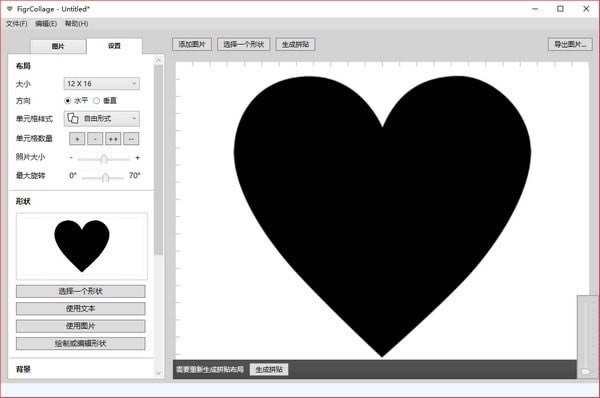The width and height of the screenshot is (600, 398).
Task: Click the minus sign beside photo size slider
Action: click(71, 157)
